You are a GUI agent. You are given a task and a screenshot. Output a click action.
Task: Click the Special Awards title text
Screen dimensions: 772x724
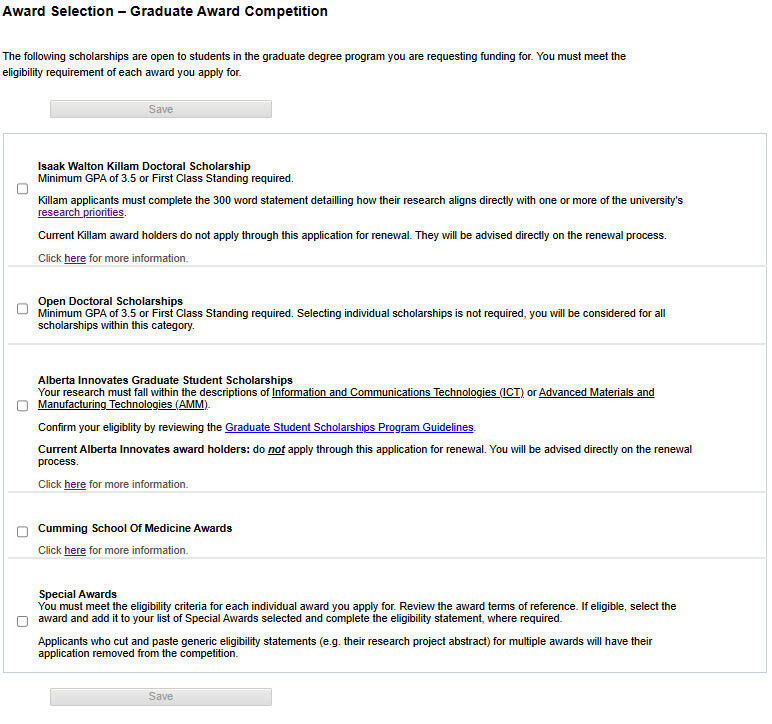78,594
